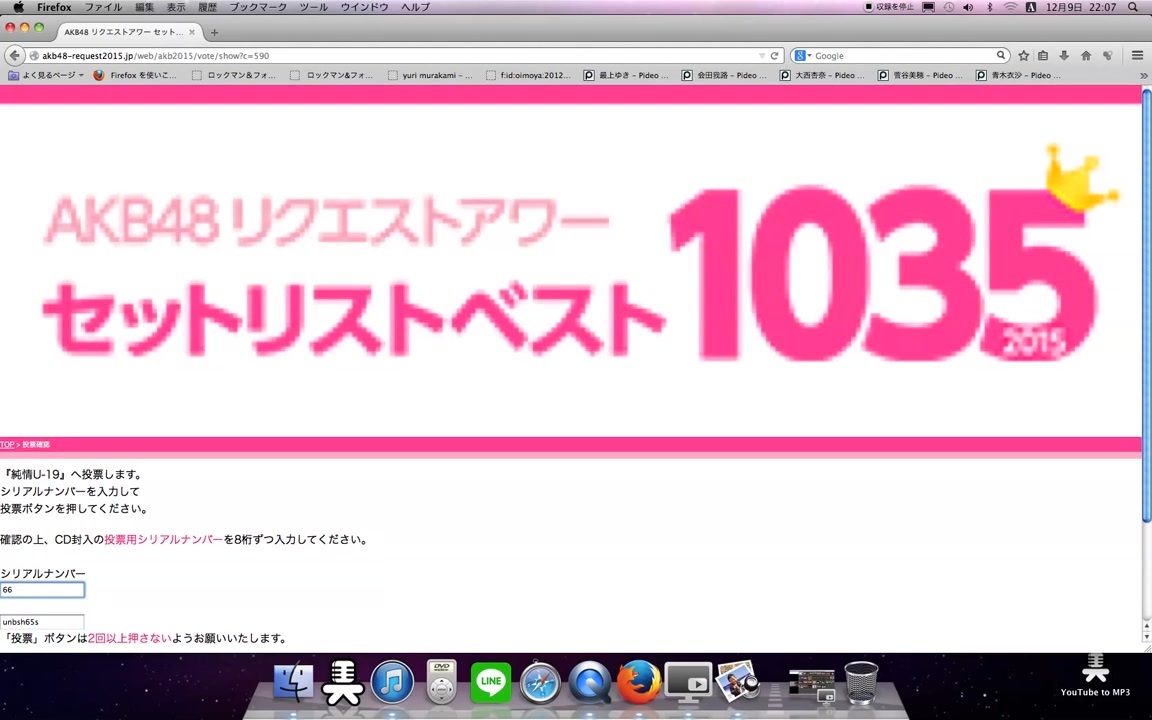Open the minimized window thumbnail in the Dock
1152x720 pixels.
(x=811, y=685)
